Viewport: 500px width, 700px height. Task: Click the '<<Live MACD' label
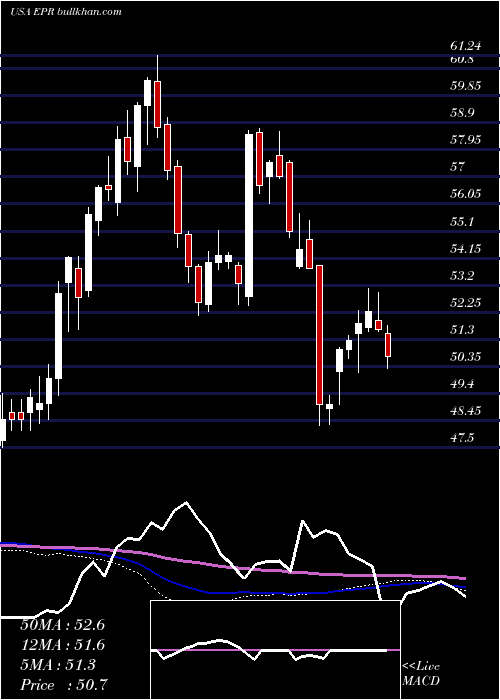tap(421, 674)
